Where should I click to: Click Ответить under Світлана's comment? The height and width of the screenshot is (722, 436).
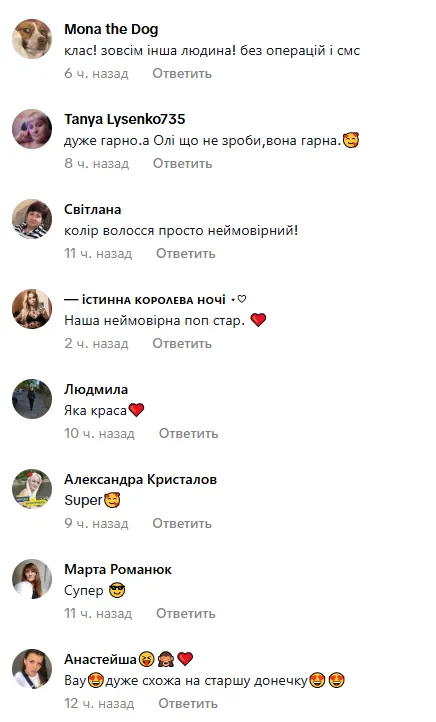click(186, 254)
